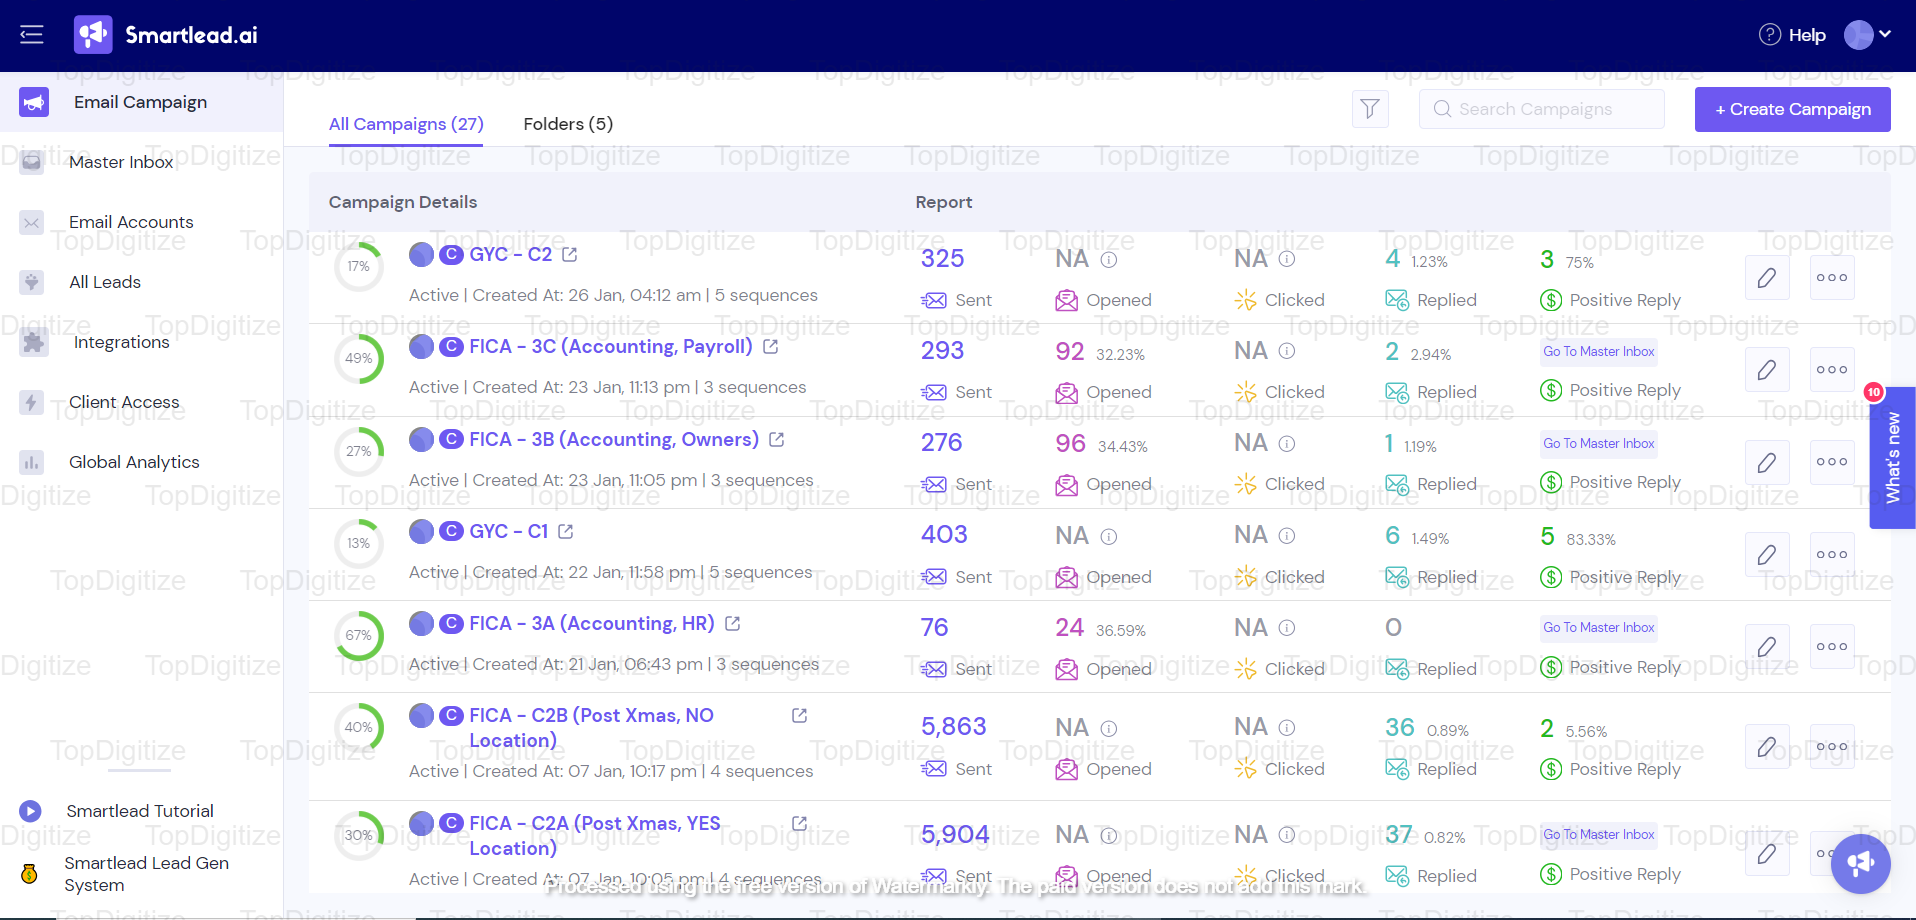The width and height of the screenshot is (1916, 920).
Task: Click the 5,863 sent count
Action: pyautogui.click(x=954, y=727)
